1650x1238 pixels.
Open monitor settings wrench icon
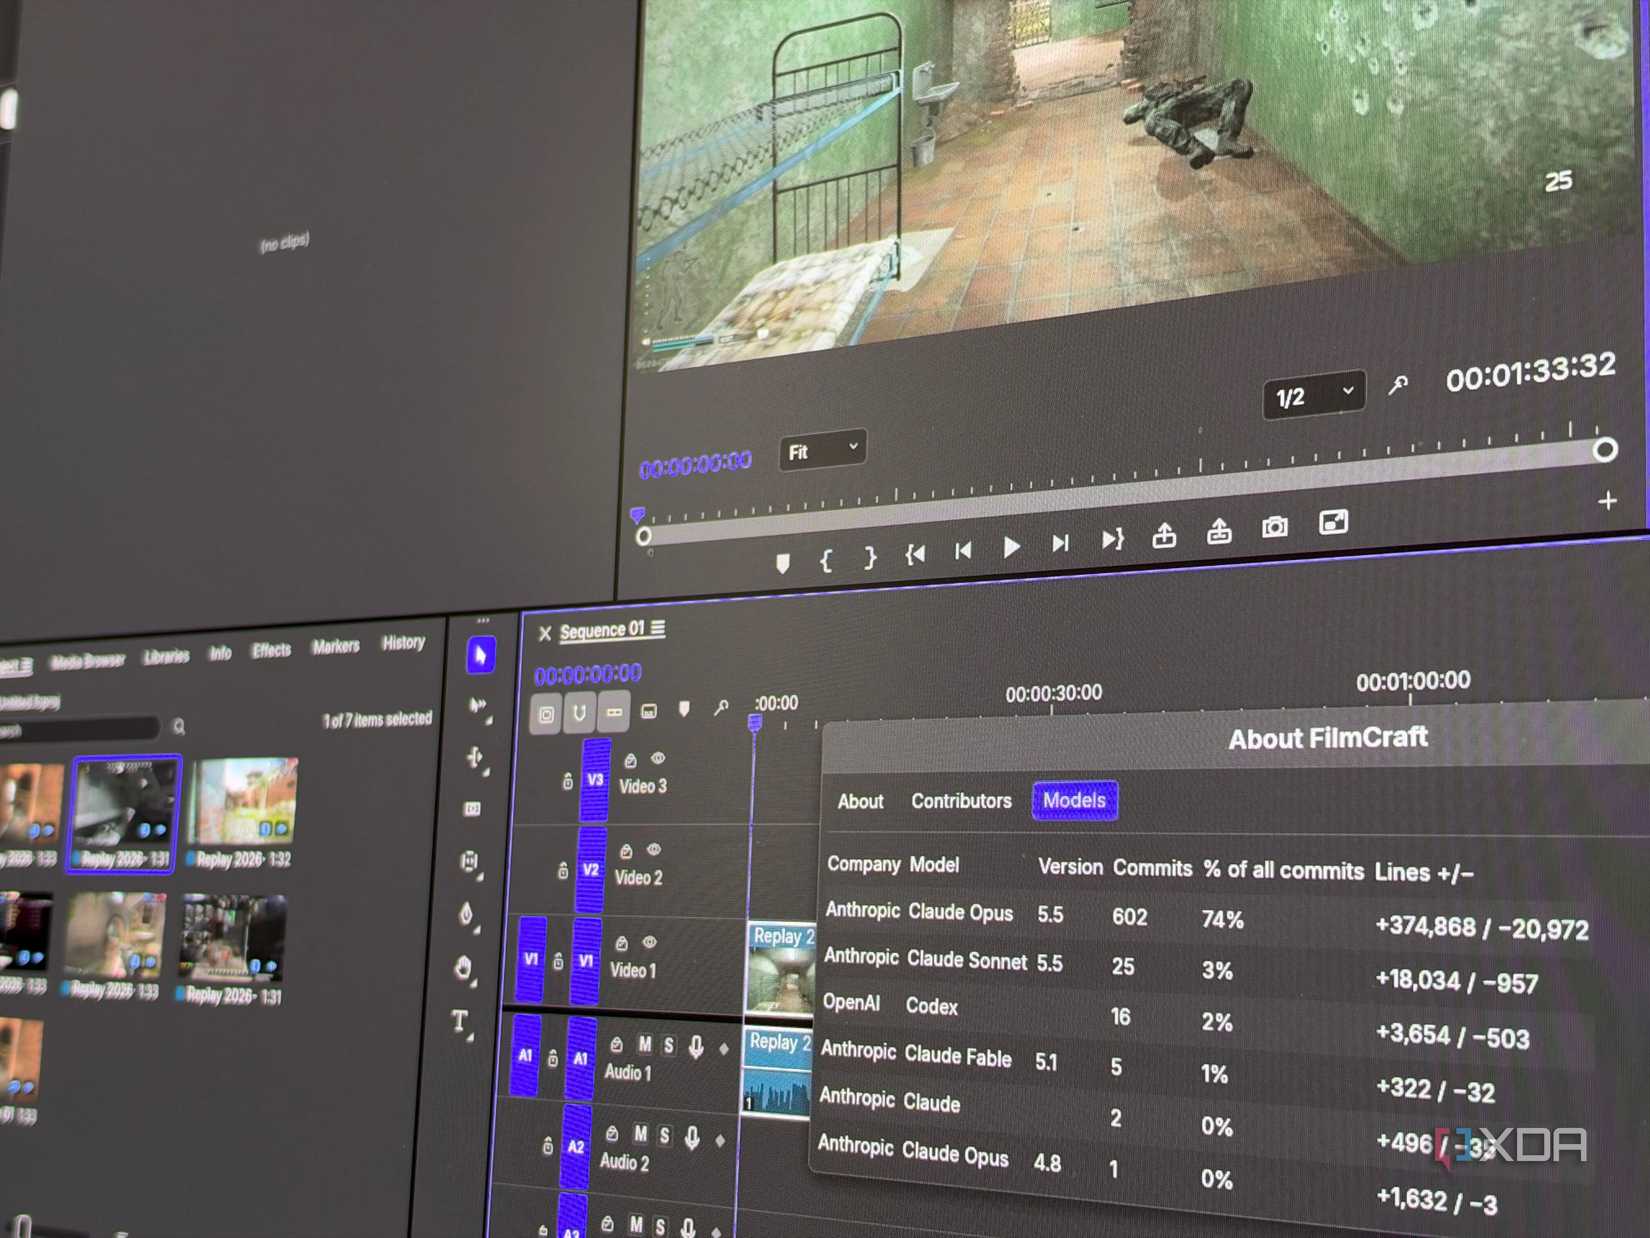[1399, 384]
